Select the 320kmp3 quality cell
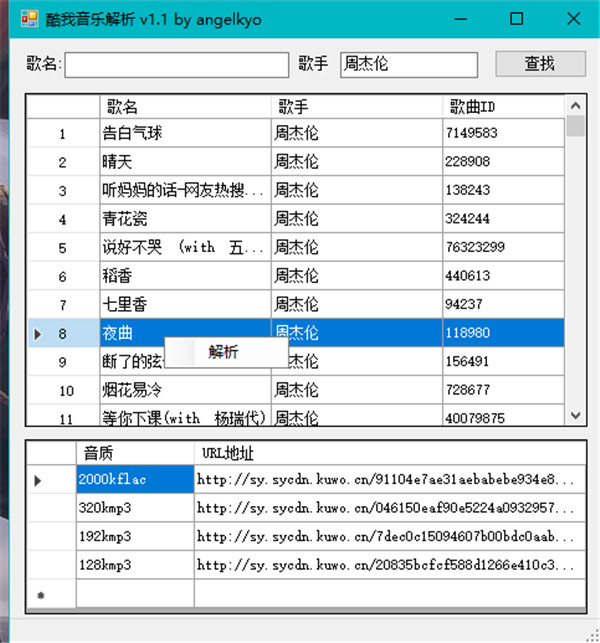Image resolution: width=600 pixels, height=643 pixels. pos(135,508)
